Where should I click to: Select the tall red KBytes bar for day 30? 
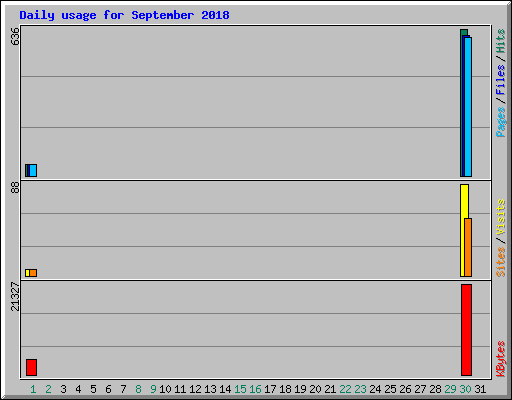point(466,330)
